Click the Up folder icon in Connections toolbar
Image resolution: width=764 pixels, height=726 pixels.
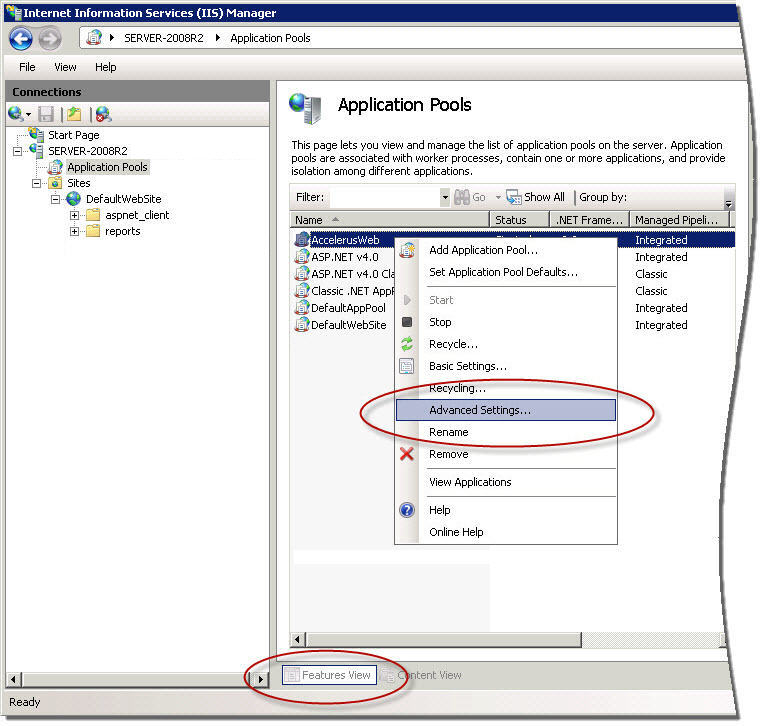pos(75,114)
